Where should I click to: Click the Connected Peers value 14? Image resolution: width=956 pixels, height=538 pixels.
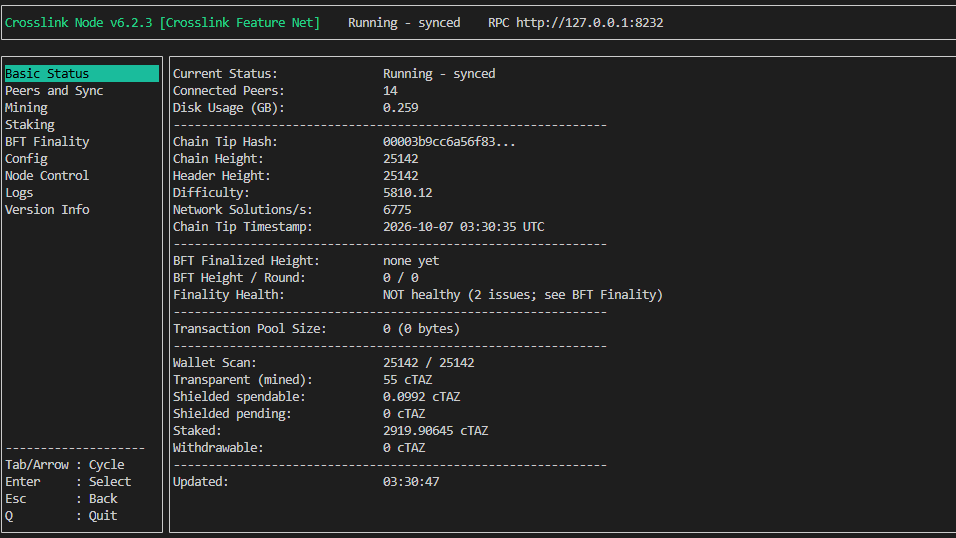[390, 90]
